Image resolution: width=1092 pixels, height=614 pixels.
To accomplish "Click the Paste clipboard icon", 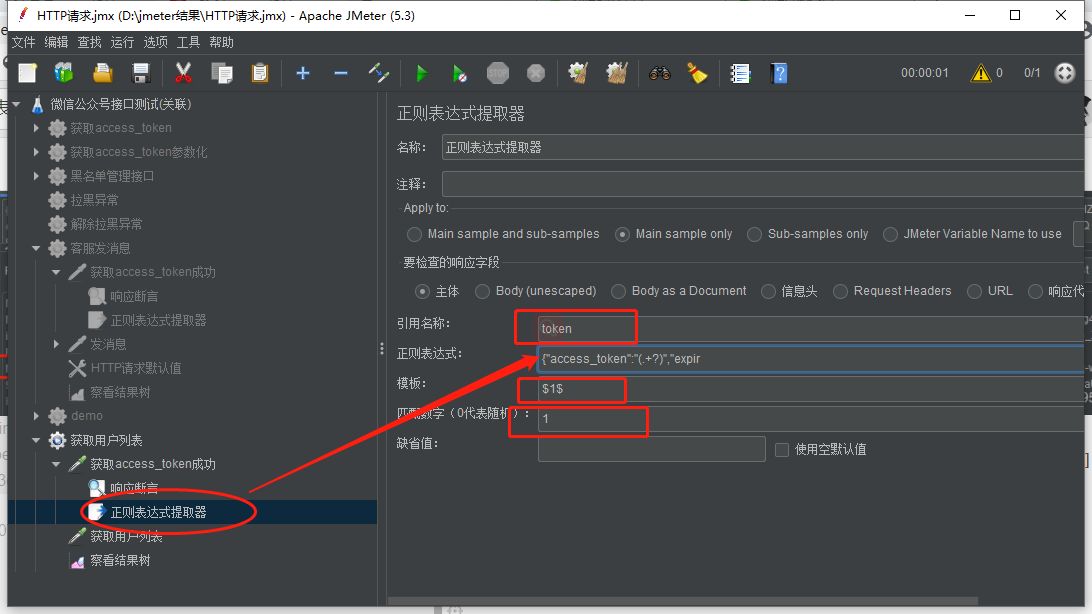I will (x=260, y=73).
